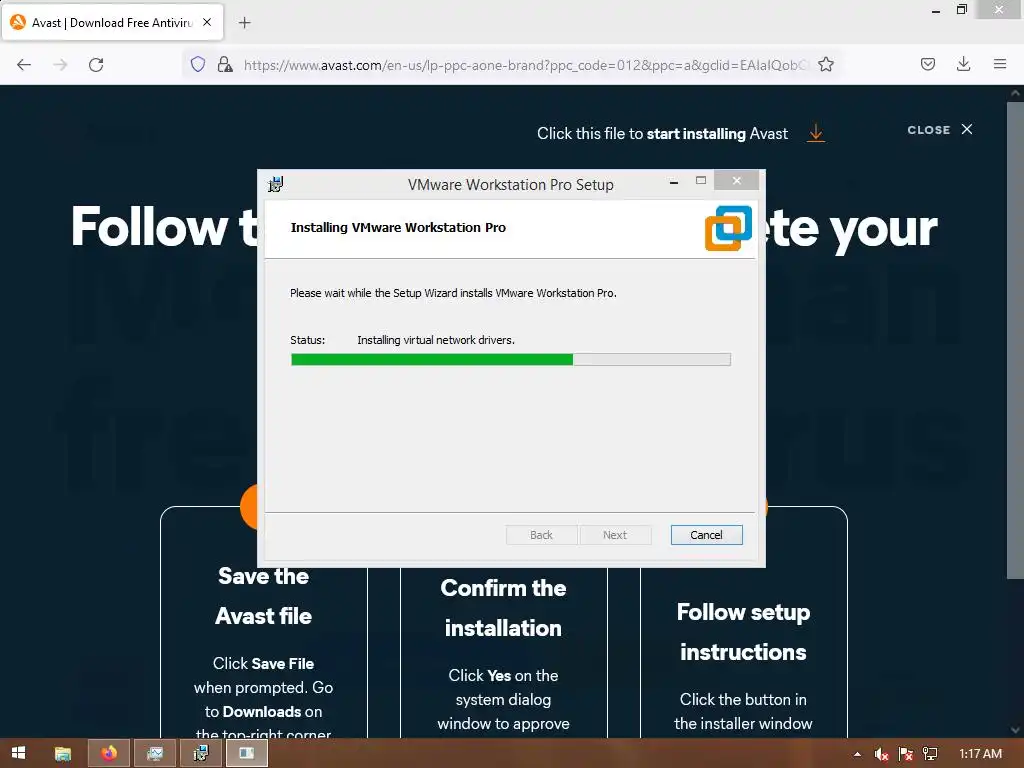The width and height of the screenshot is (1024, 768).
Task: Switch to Firefox from the taskbar
Action: point(109,754)
